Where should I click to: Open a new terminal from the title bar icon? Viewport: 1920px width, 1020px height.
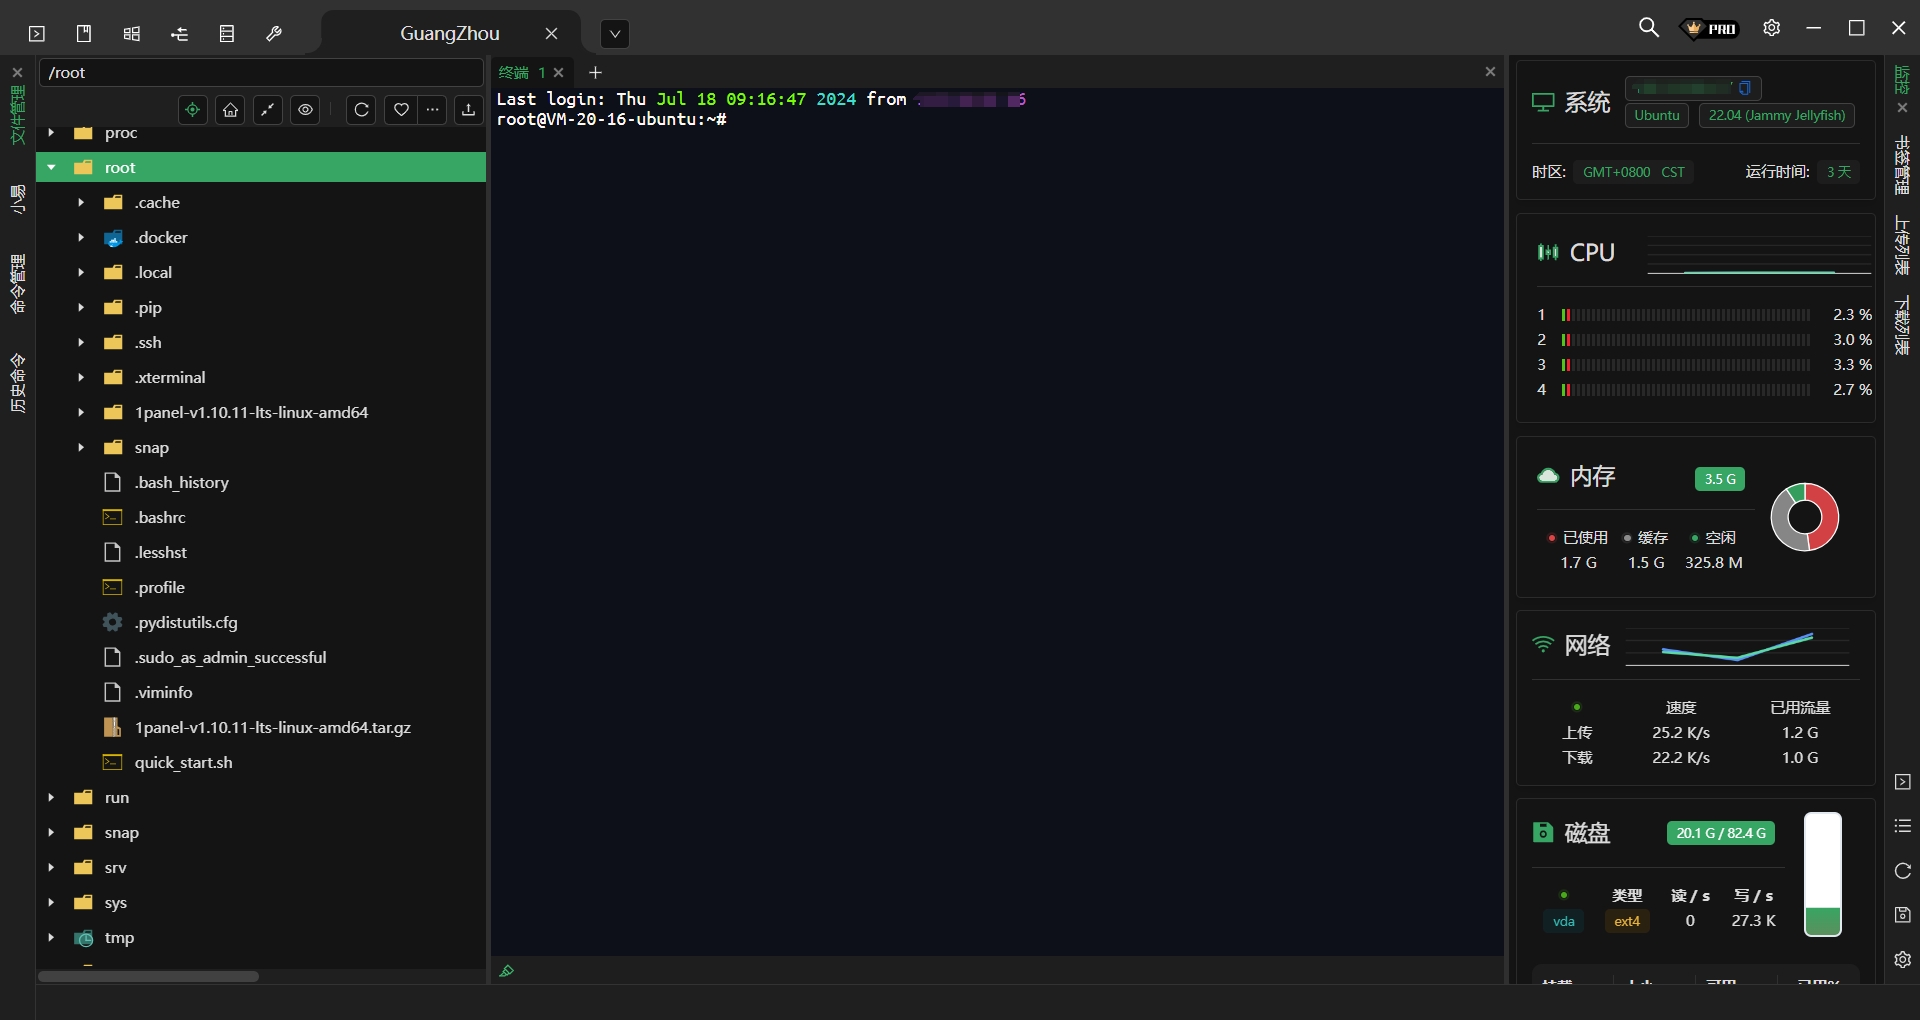(37, 33)
